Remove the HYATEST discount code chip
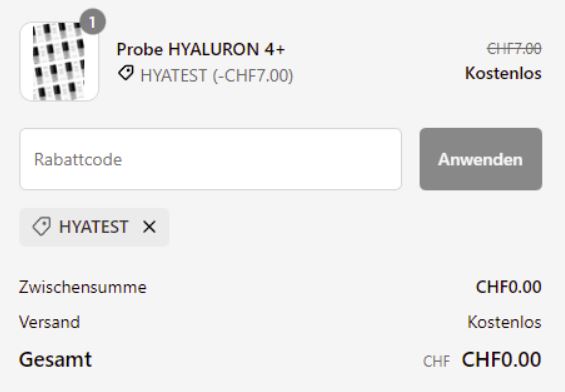 pos(149,227)
